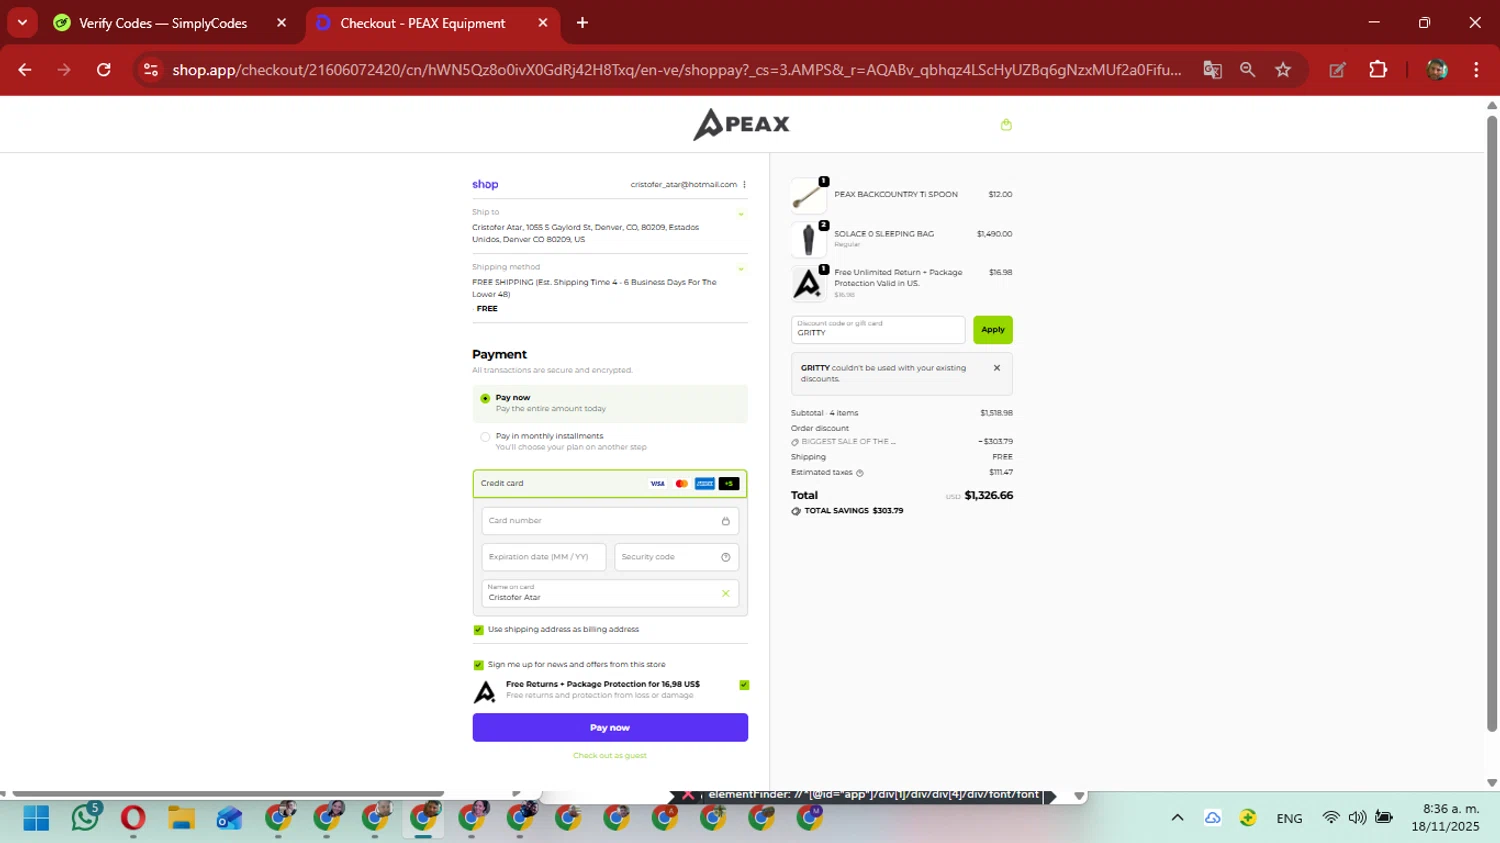
Task: Bookmark this page with star icon
Action: tap(1283, 70)
